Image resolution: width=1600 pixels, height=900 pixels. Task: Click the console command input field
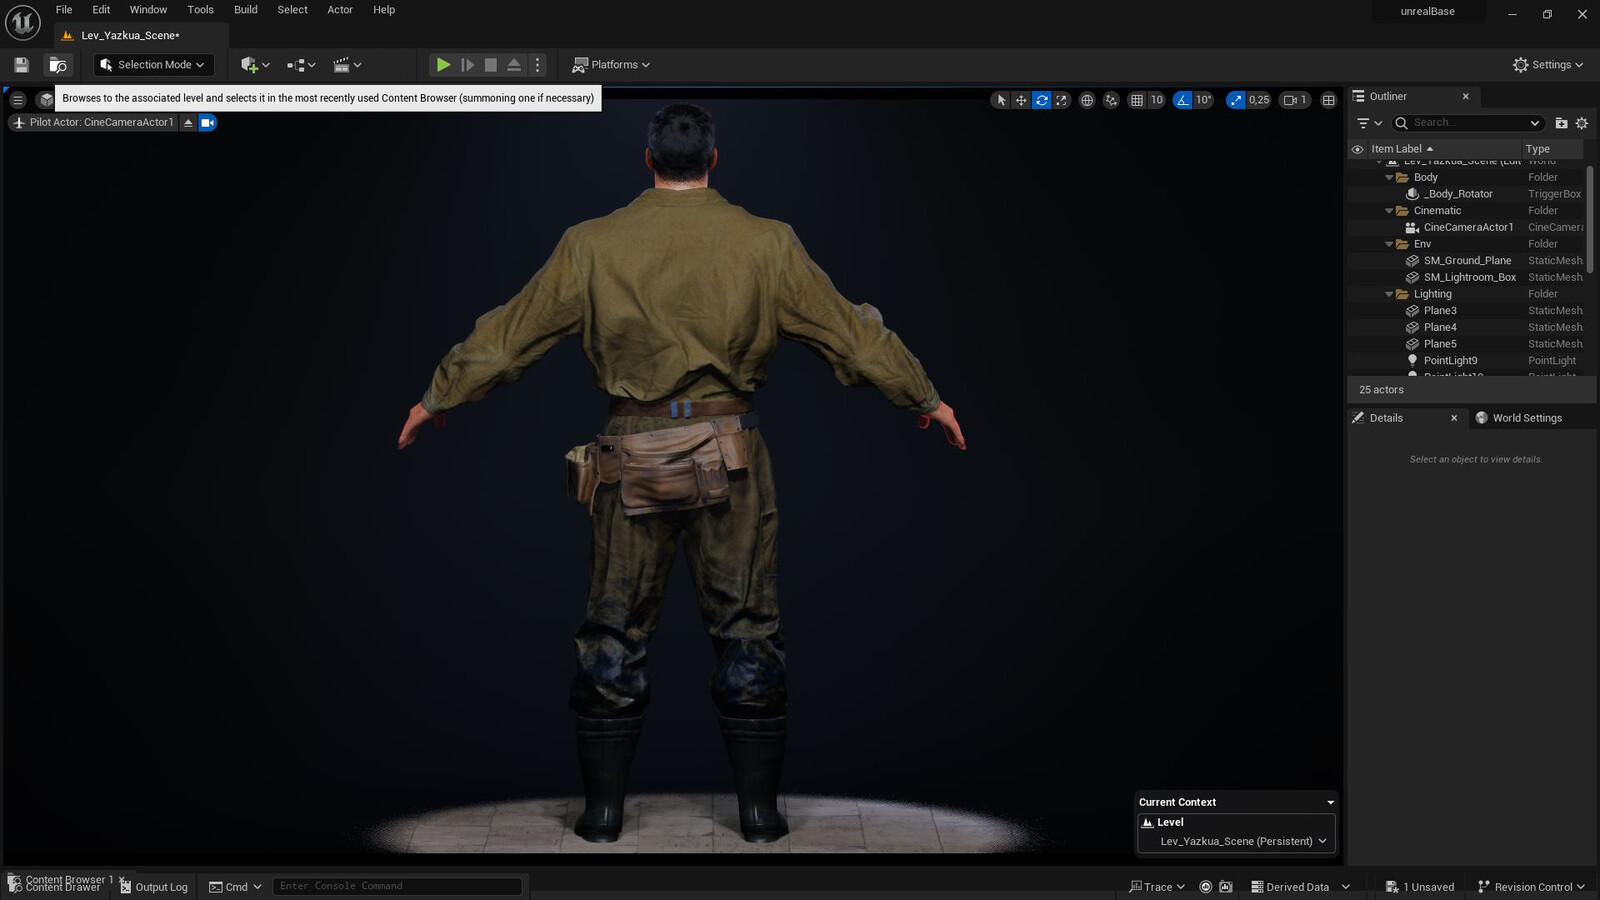[x=397, y=886]
